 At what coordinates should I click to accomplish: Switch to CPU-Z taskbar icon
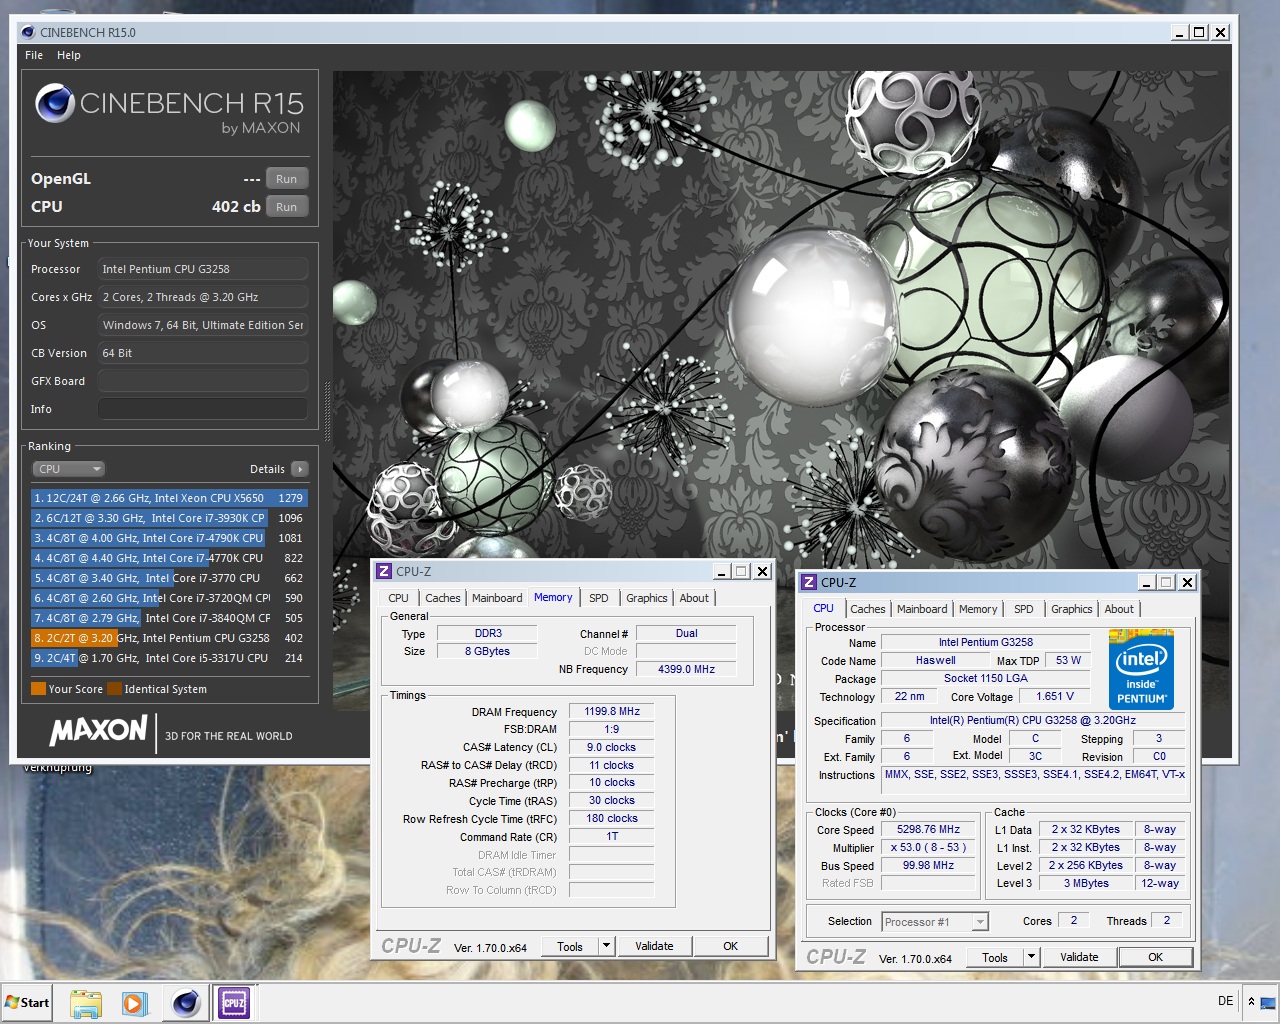pyautogui.click(x=234, y=1003)
